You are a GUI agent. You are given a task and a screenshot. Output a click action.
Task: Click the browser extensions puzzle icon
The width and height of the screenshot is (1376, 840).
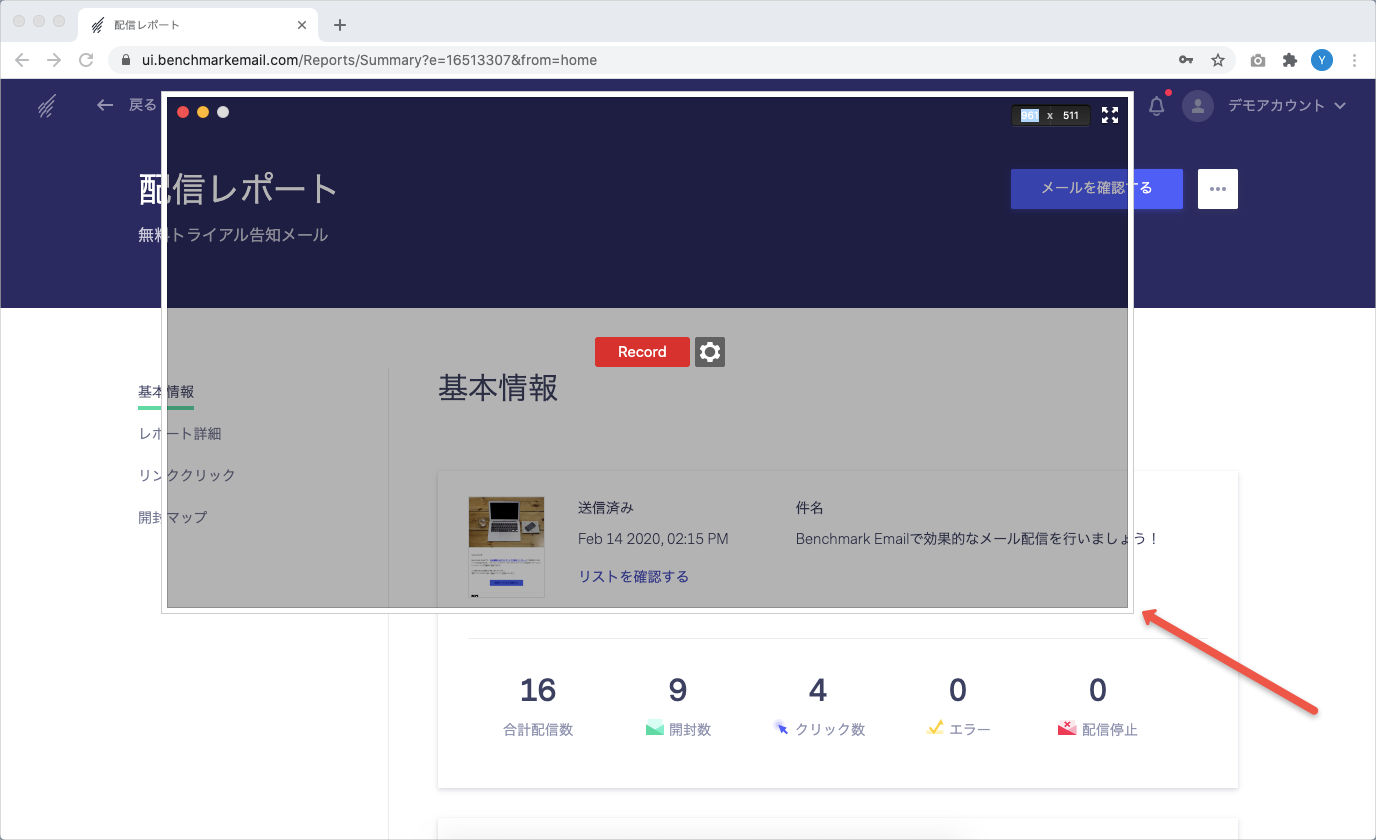1290,60
